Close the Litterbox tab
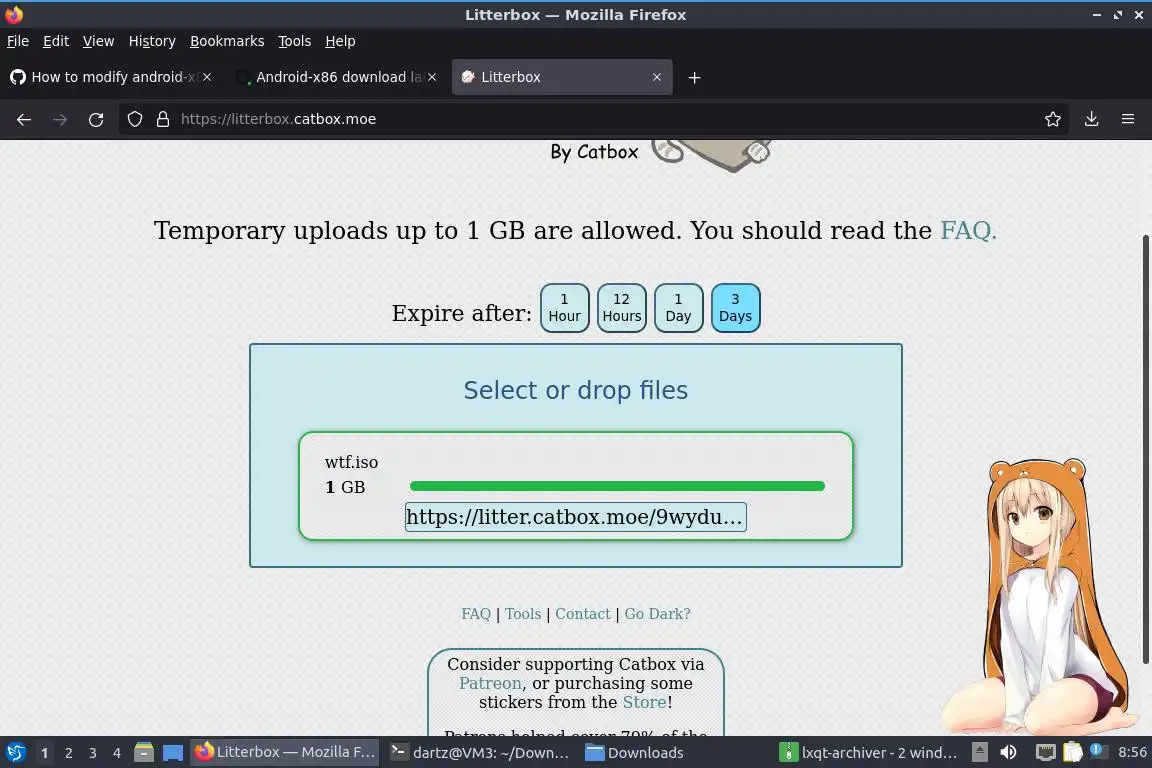 657,77
